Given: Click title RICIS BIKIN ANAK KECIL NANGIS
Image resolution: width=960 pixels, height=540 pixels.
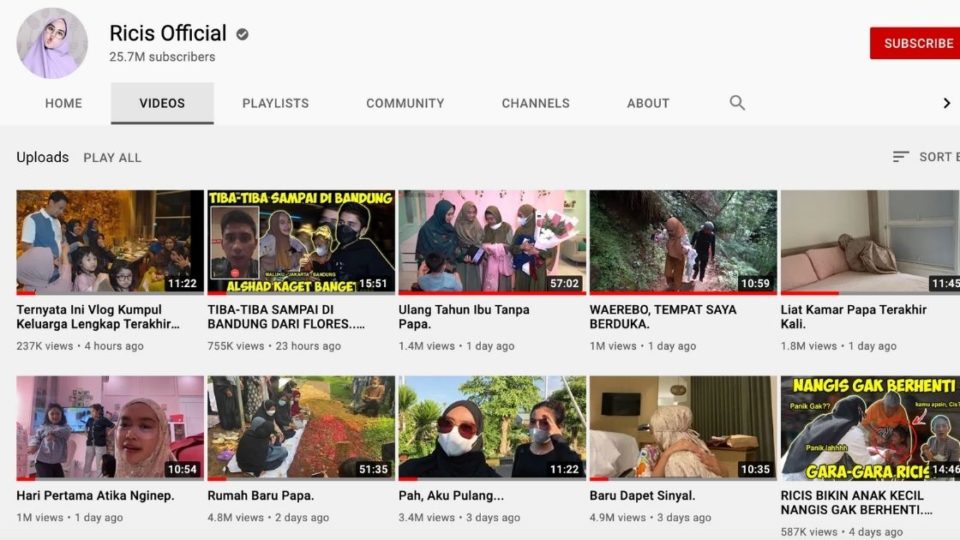Looking at the screenshot, I should (x=857, y=503).
